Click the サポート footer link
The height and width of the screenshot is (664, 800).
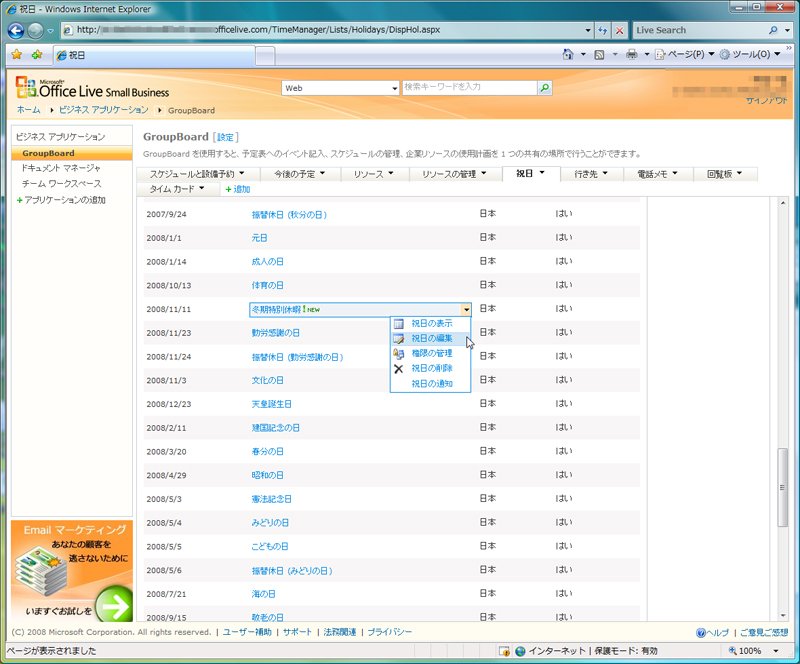297,632
